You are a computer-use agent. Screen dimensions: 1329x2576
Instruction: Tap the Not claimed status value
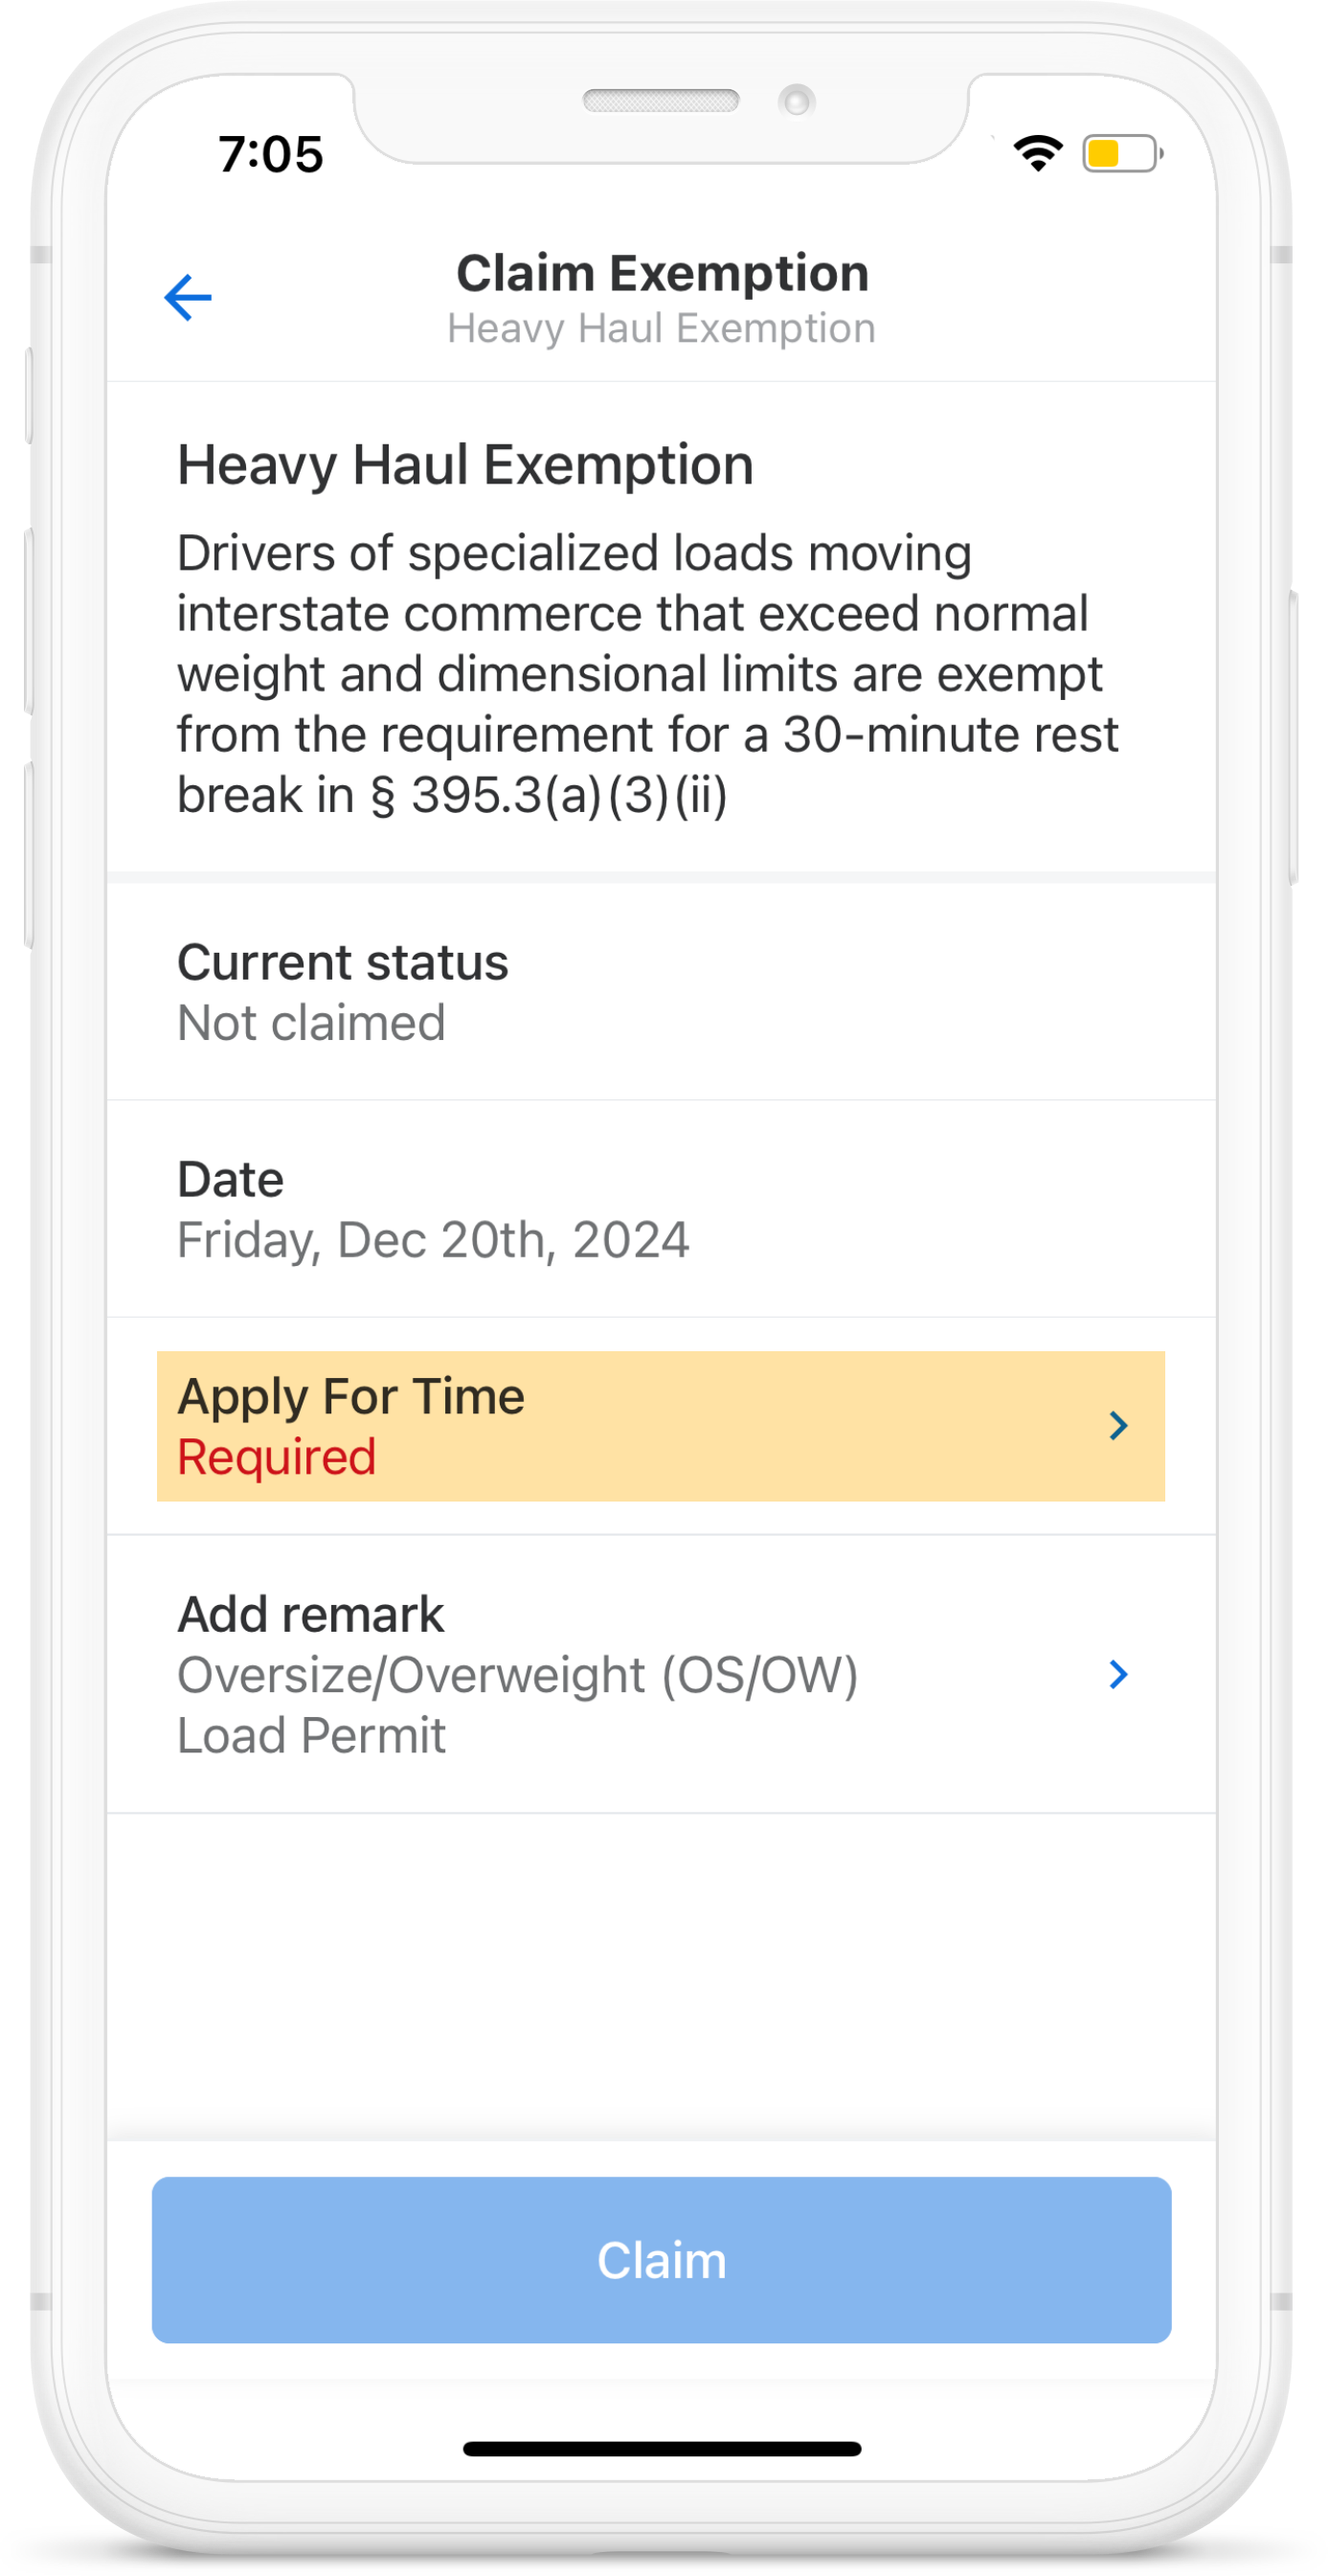point(311,1023)
